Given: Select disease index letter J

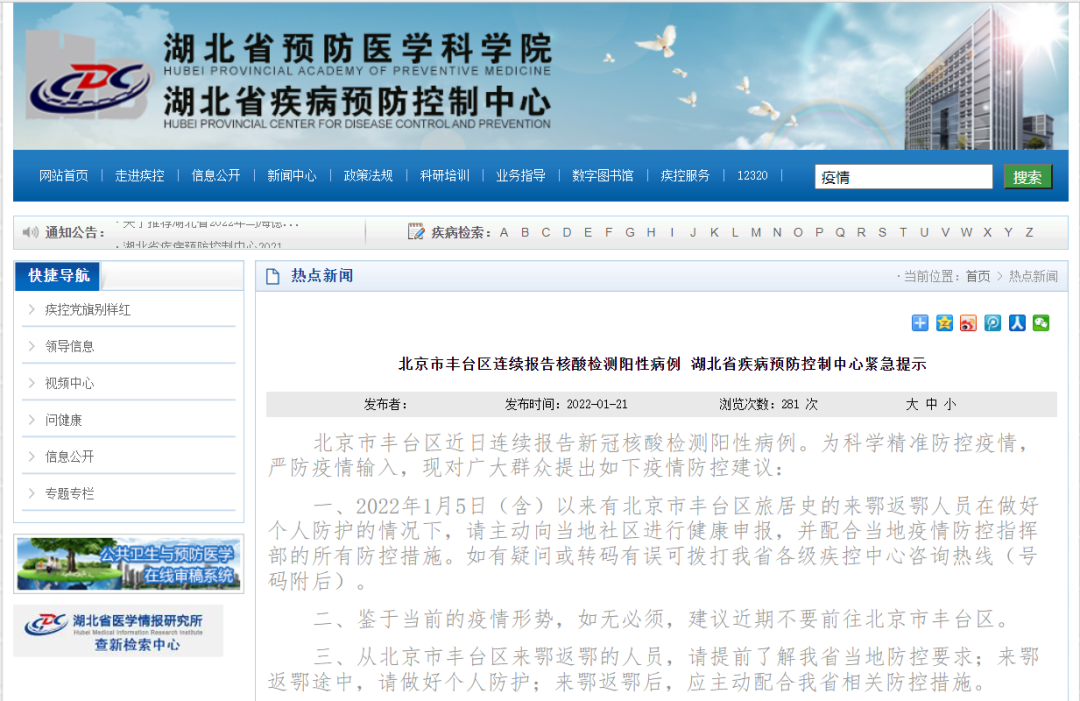Looking at the screenshot, I should click(693, 233).
